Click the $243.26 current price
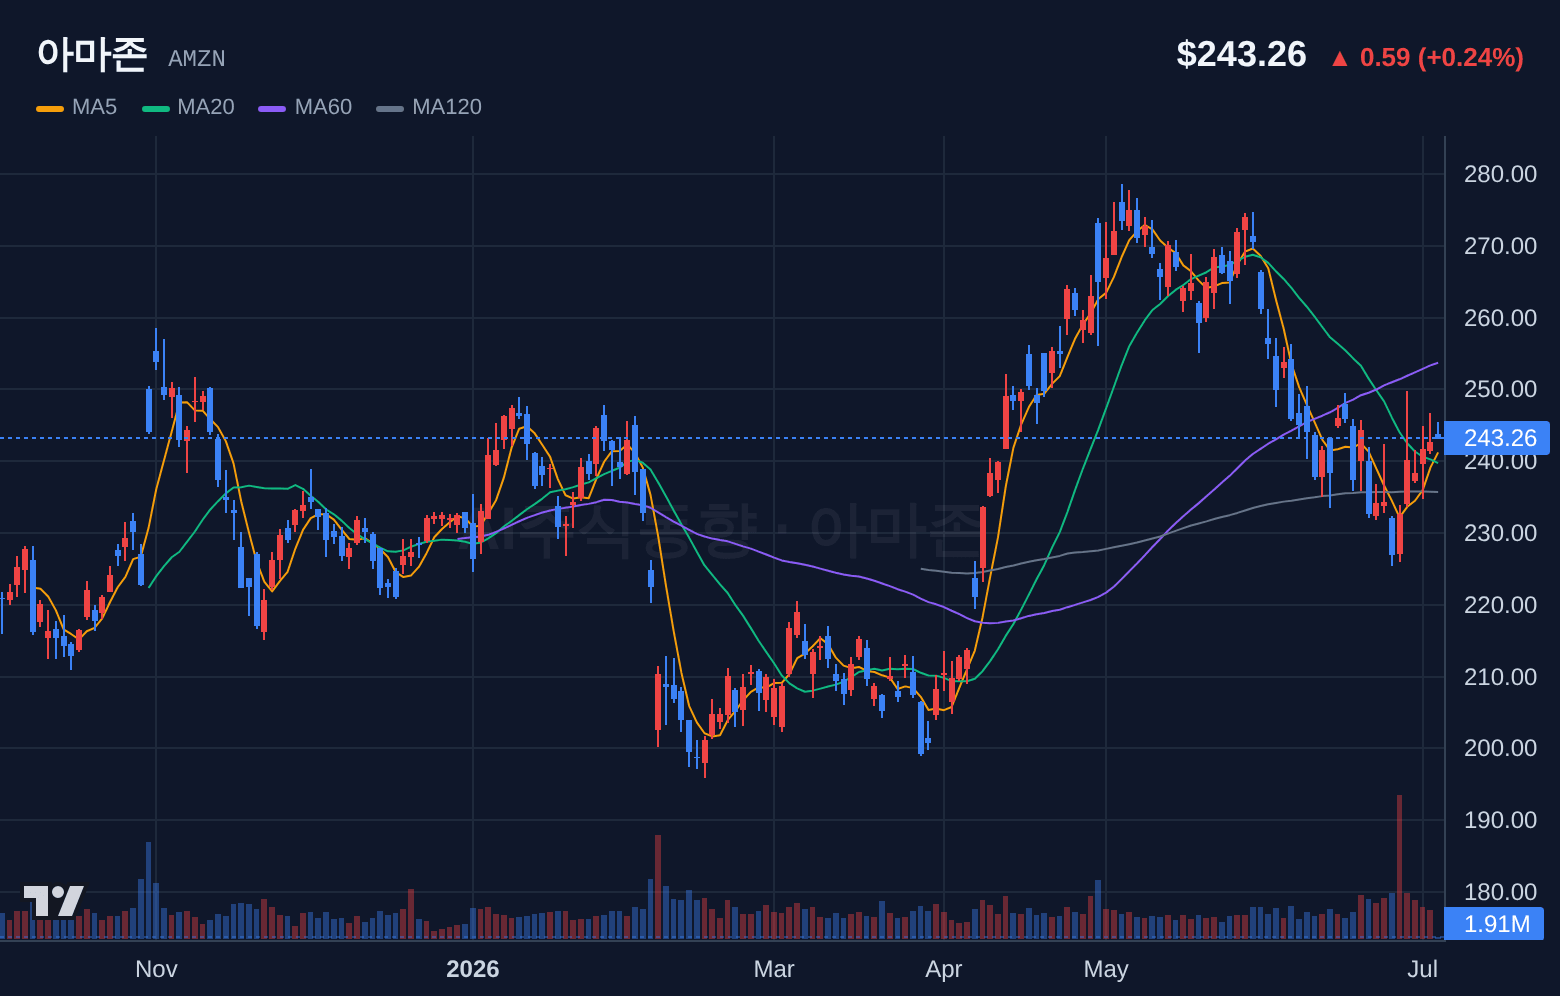The width and height of the screenshot is (1560, 996). pos(1241,54)
